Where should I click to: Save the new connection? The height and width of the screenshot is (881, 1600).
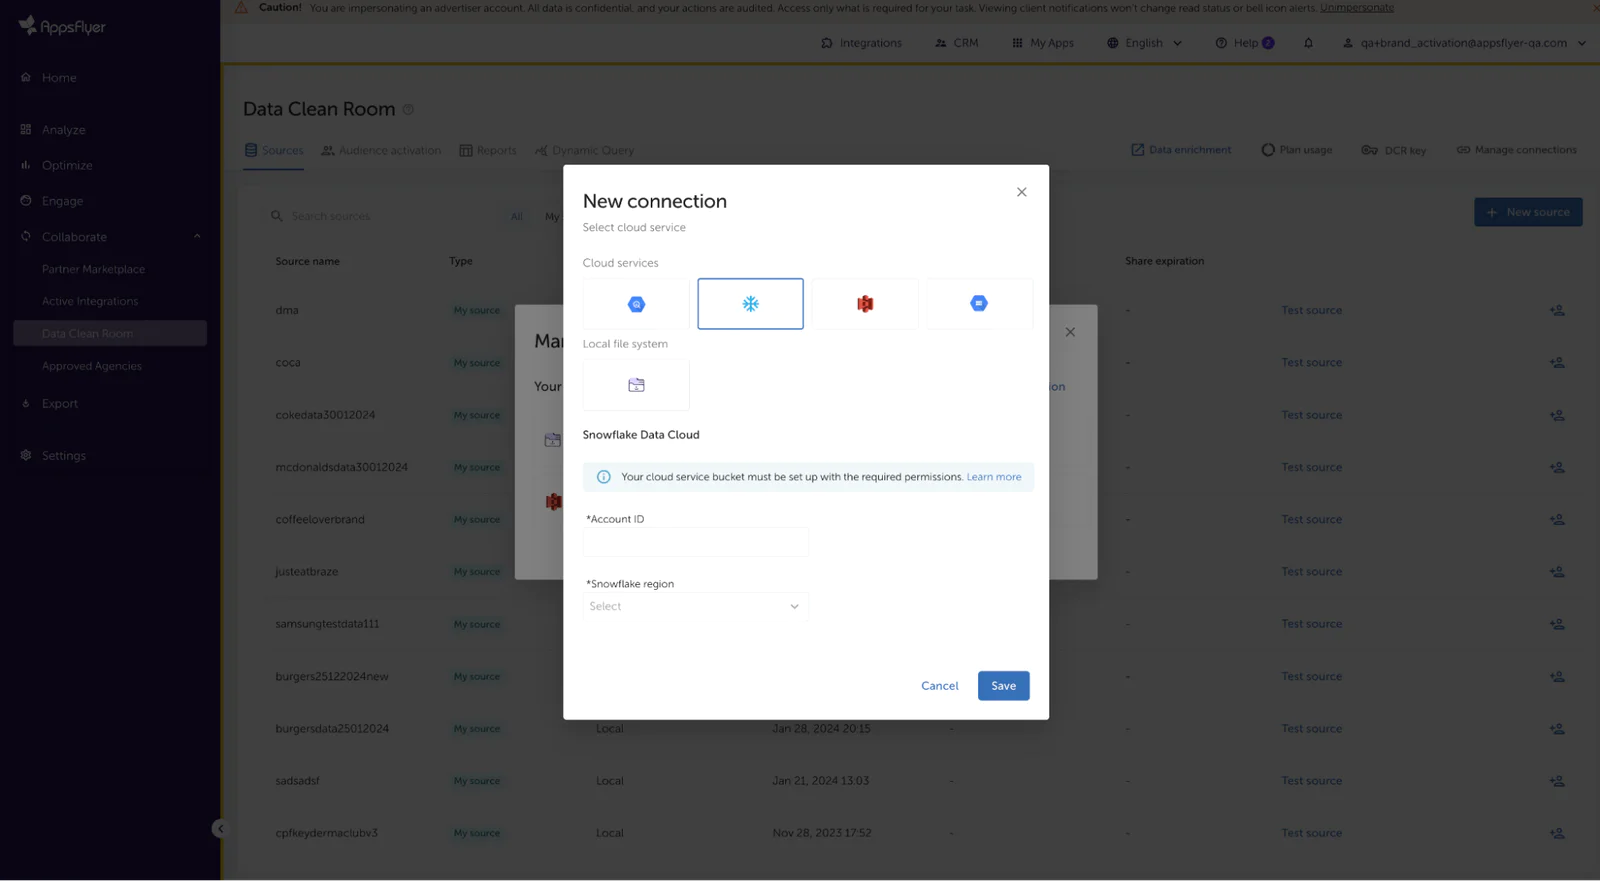click(1004, 686)
